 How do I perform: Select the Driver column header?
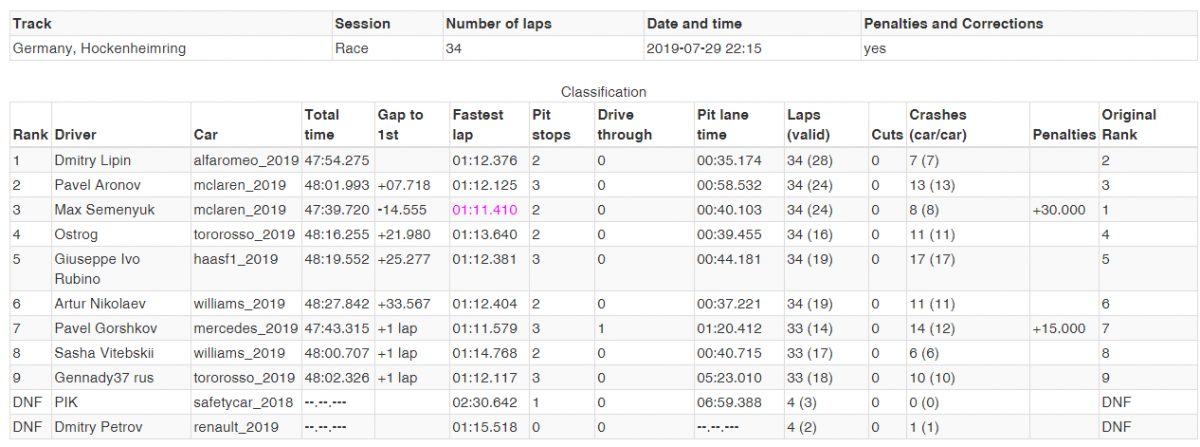pos(76,135)
